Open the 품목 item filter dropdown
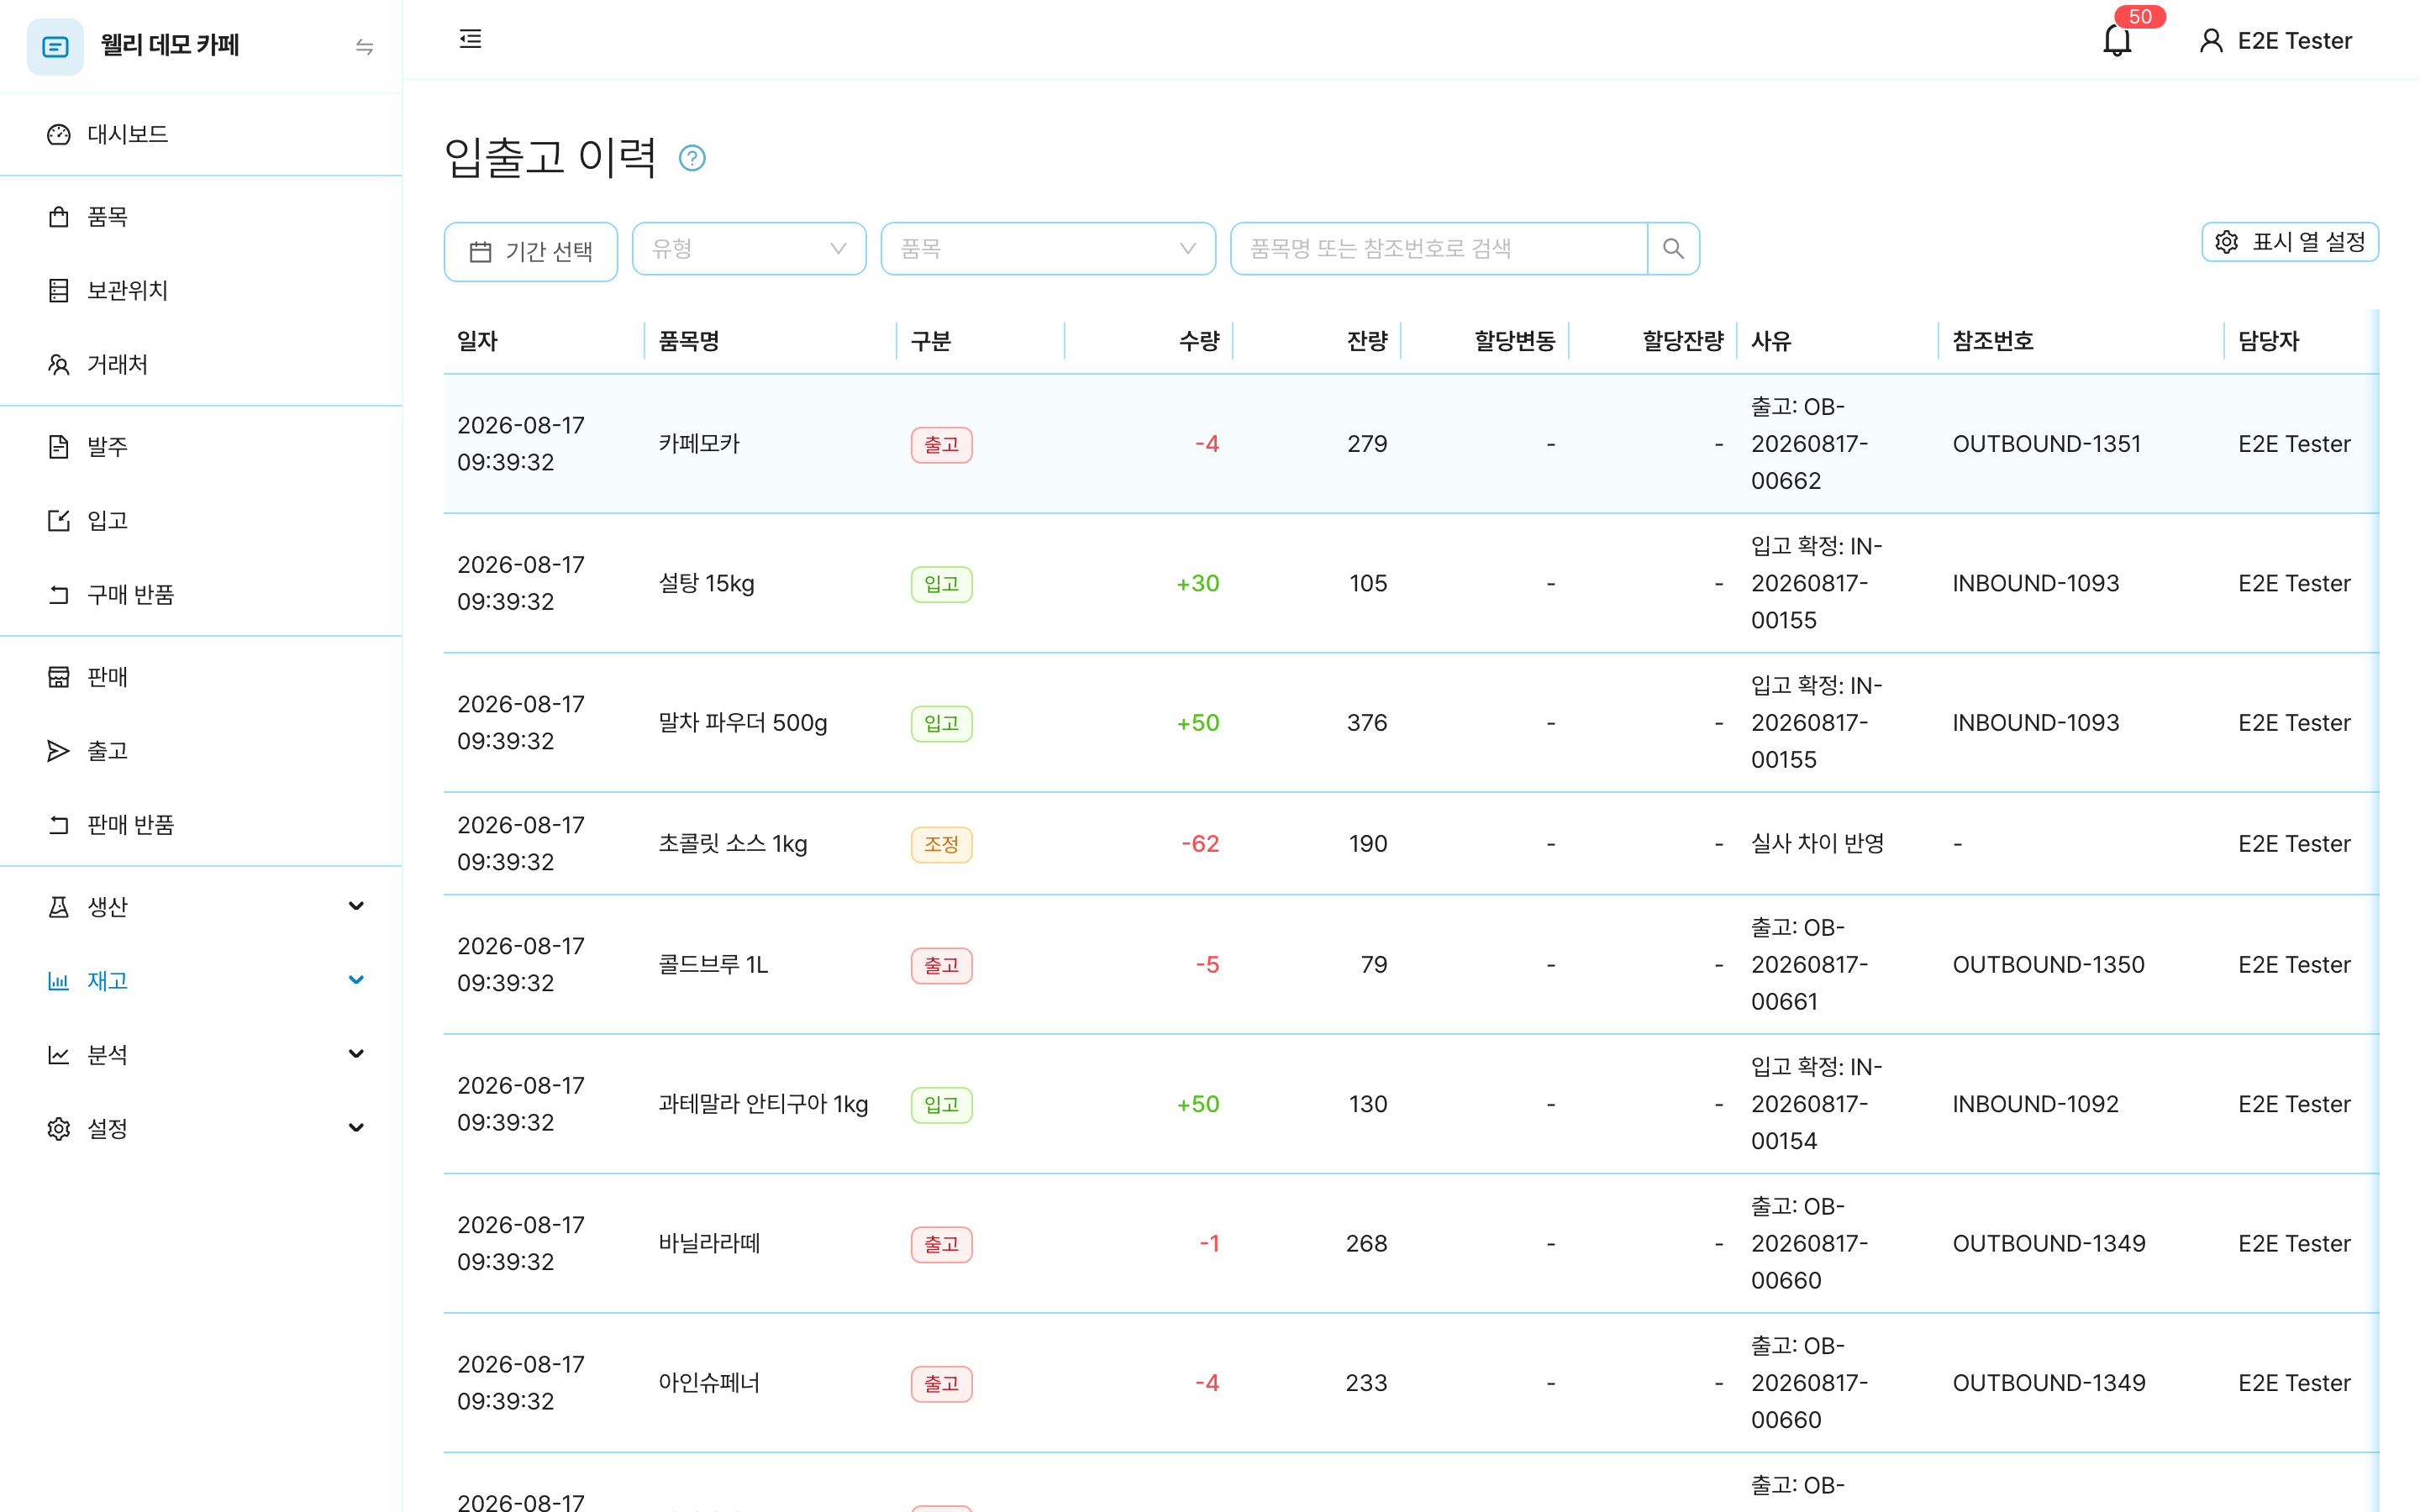The width and height of the screenshot is (2420, 1512). tap(1048, 248)
